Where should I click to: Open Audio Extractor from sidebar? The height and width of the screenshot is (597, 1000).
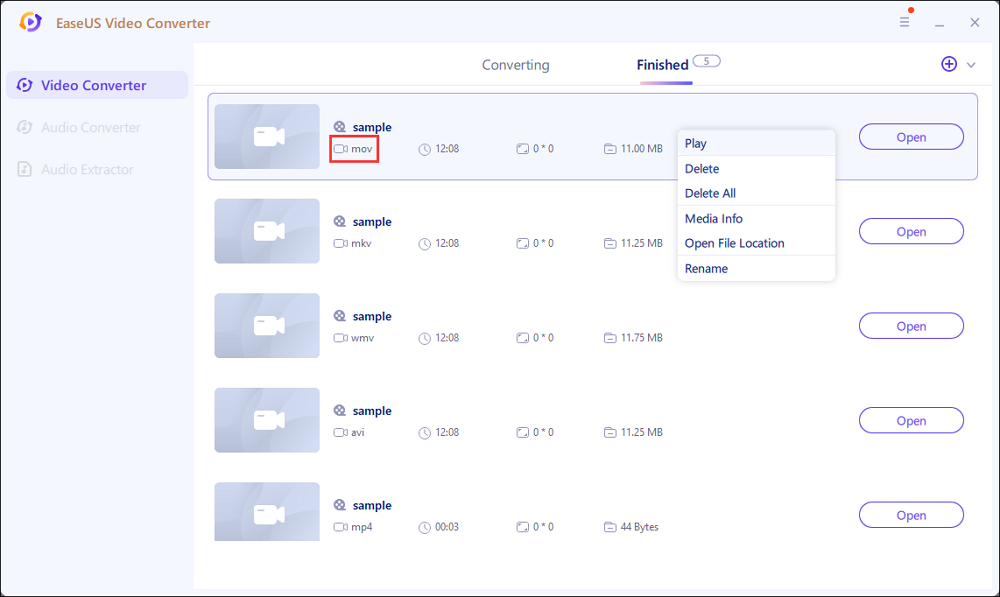coord(87,169)
